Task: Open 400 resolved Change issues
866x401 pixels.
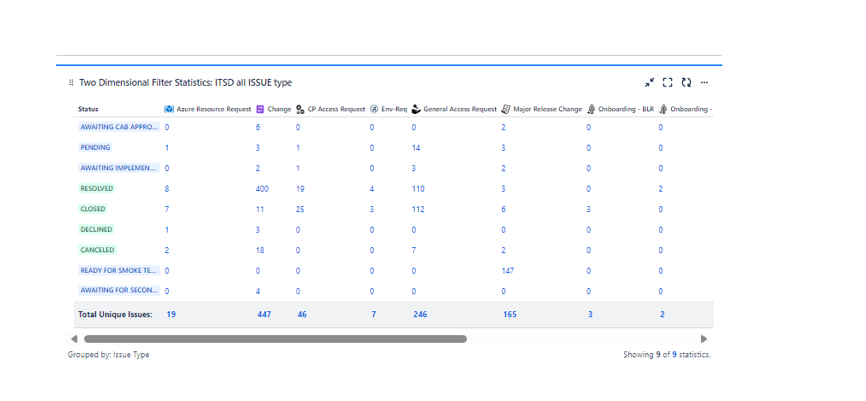Action: pyautogui.click(x=262, y=189)
